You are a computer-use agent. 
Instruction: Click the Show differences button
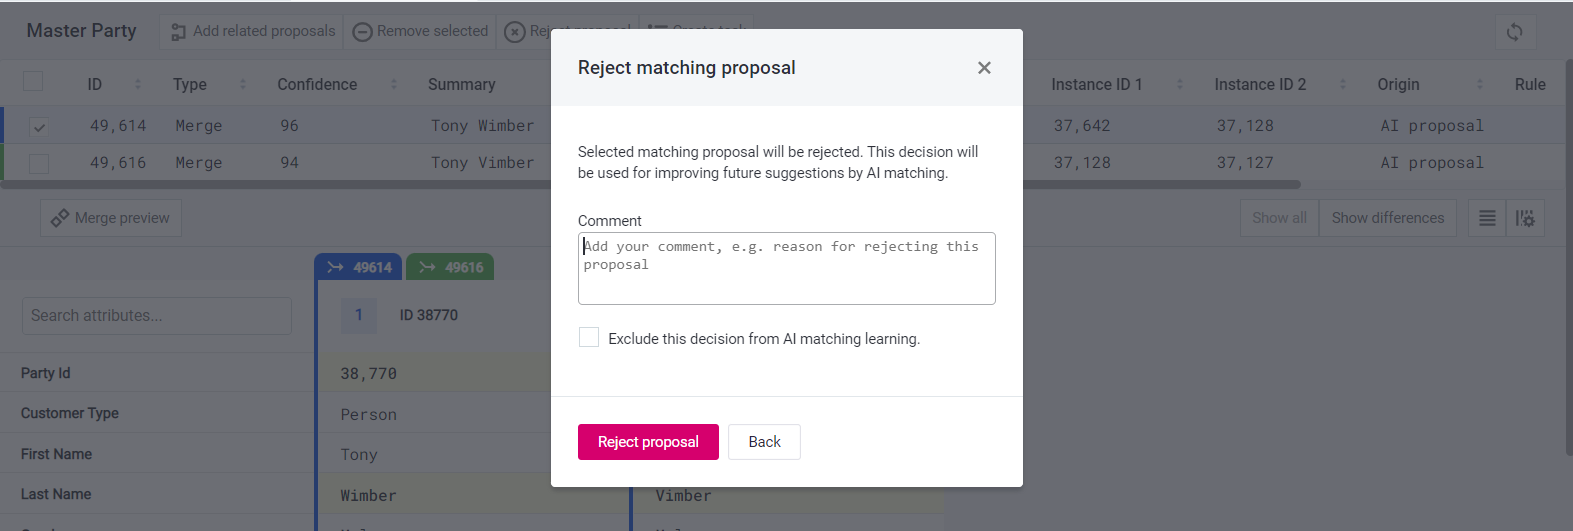point(1387,218)
